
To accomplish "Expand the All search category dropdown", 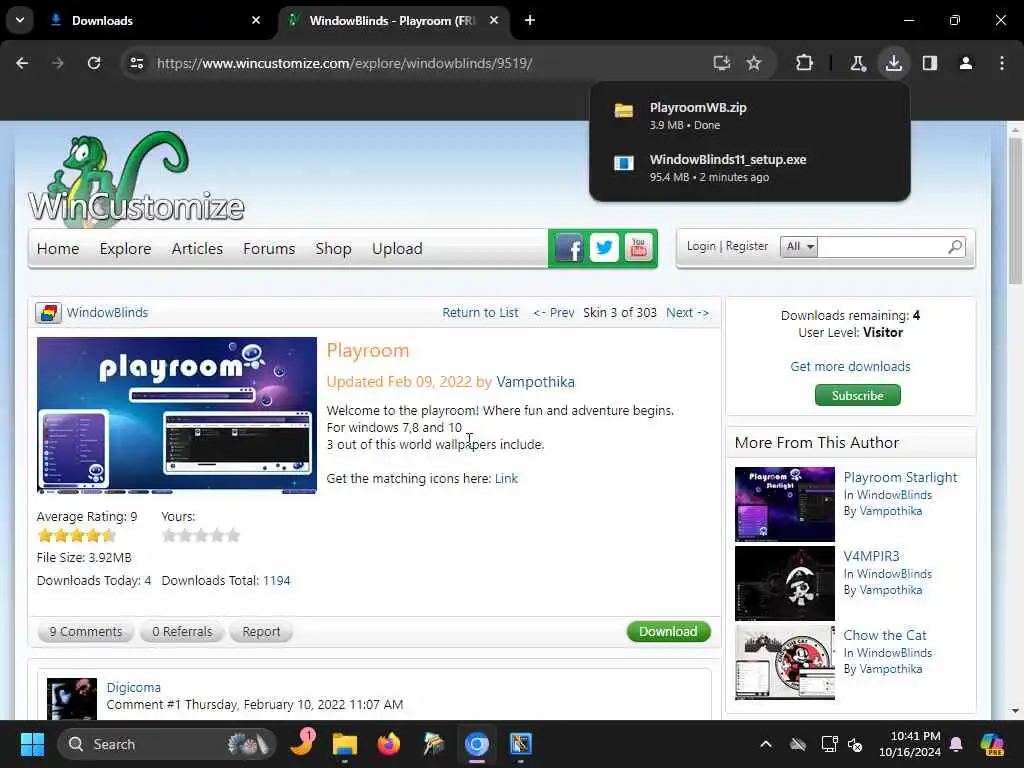I will (799, 247).
